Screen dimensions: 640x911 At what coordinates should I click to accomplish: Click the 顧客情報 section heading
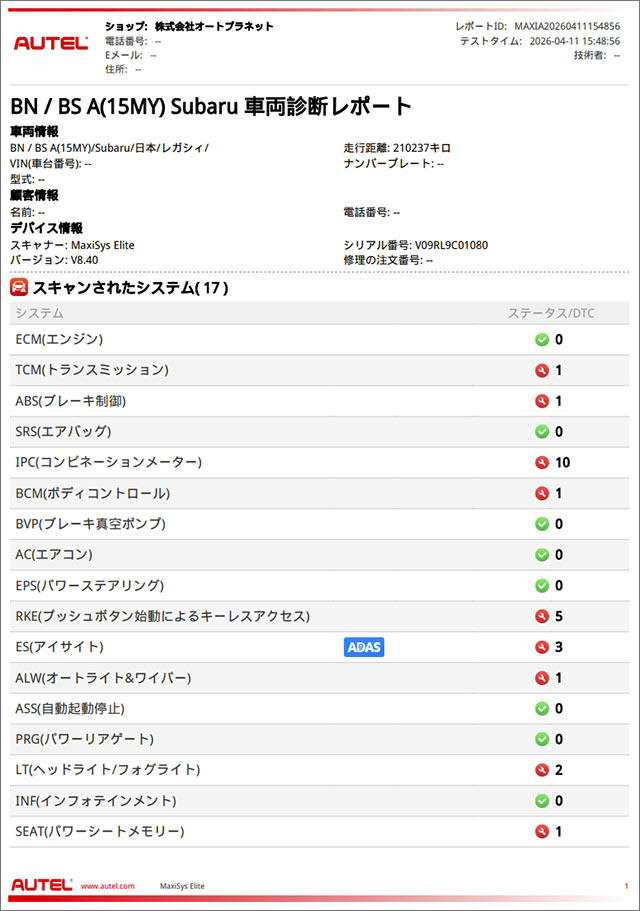tap(34, 195)
